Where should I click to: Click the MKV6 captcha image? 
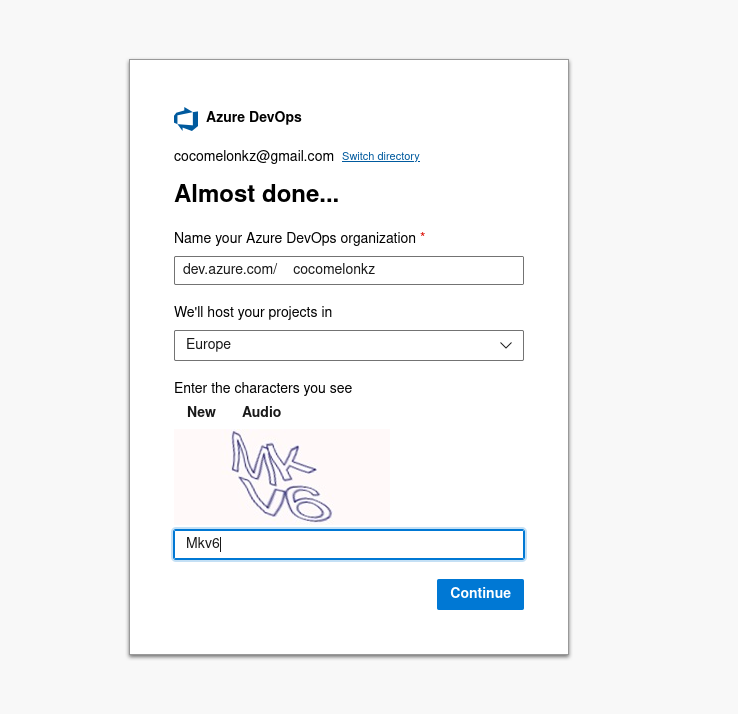281,477
